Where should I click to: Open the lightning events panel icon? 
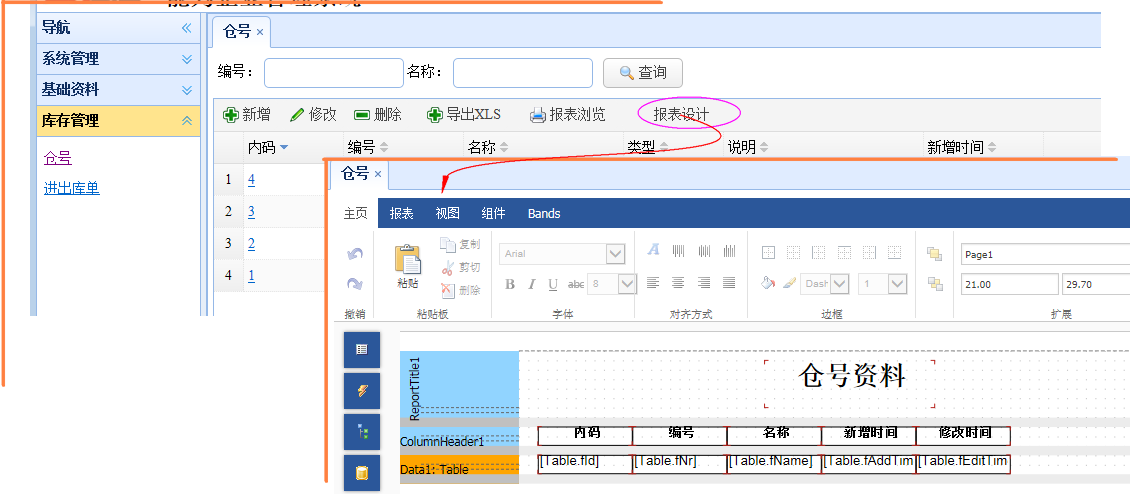(362, 391)
